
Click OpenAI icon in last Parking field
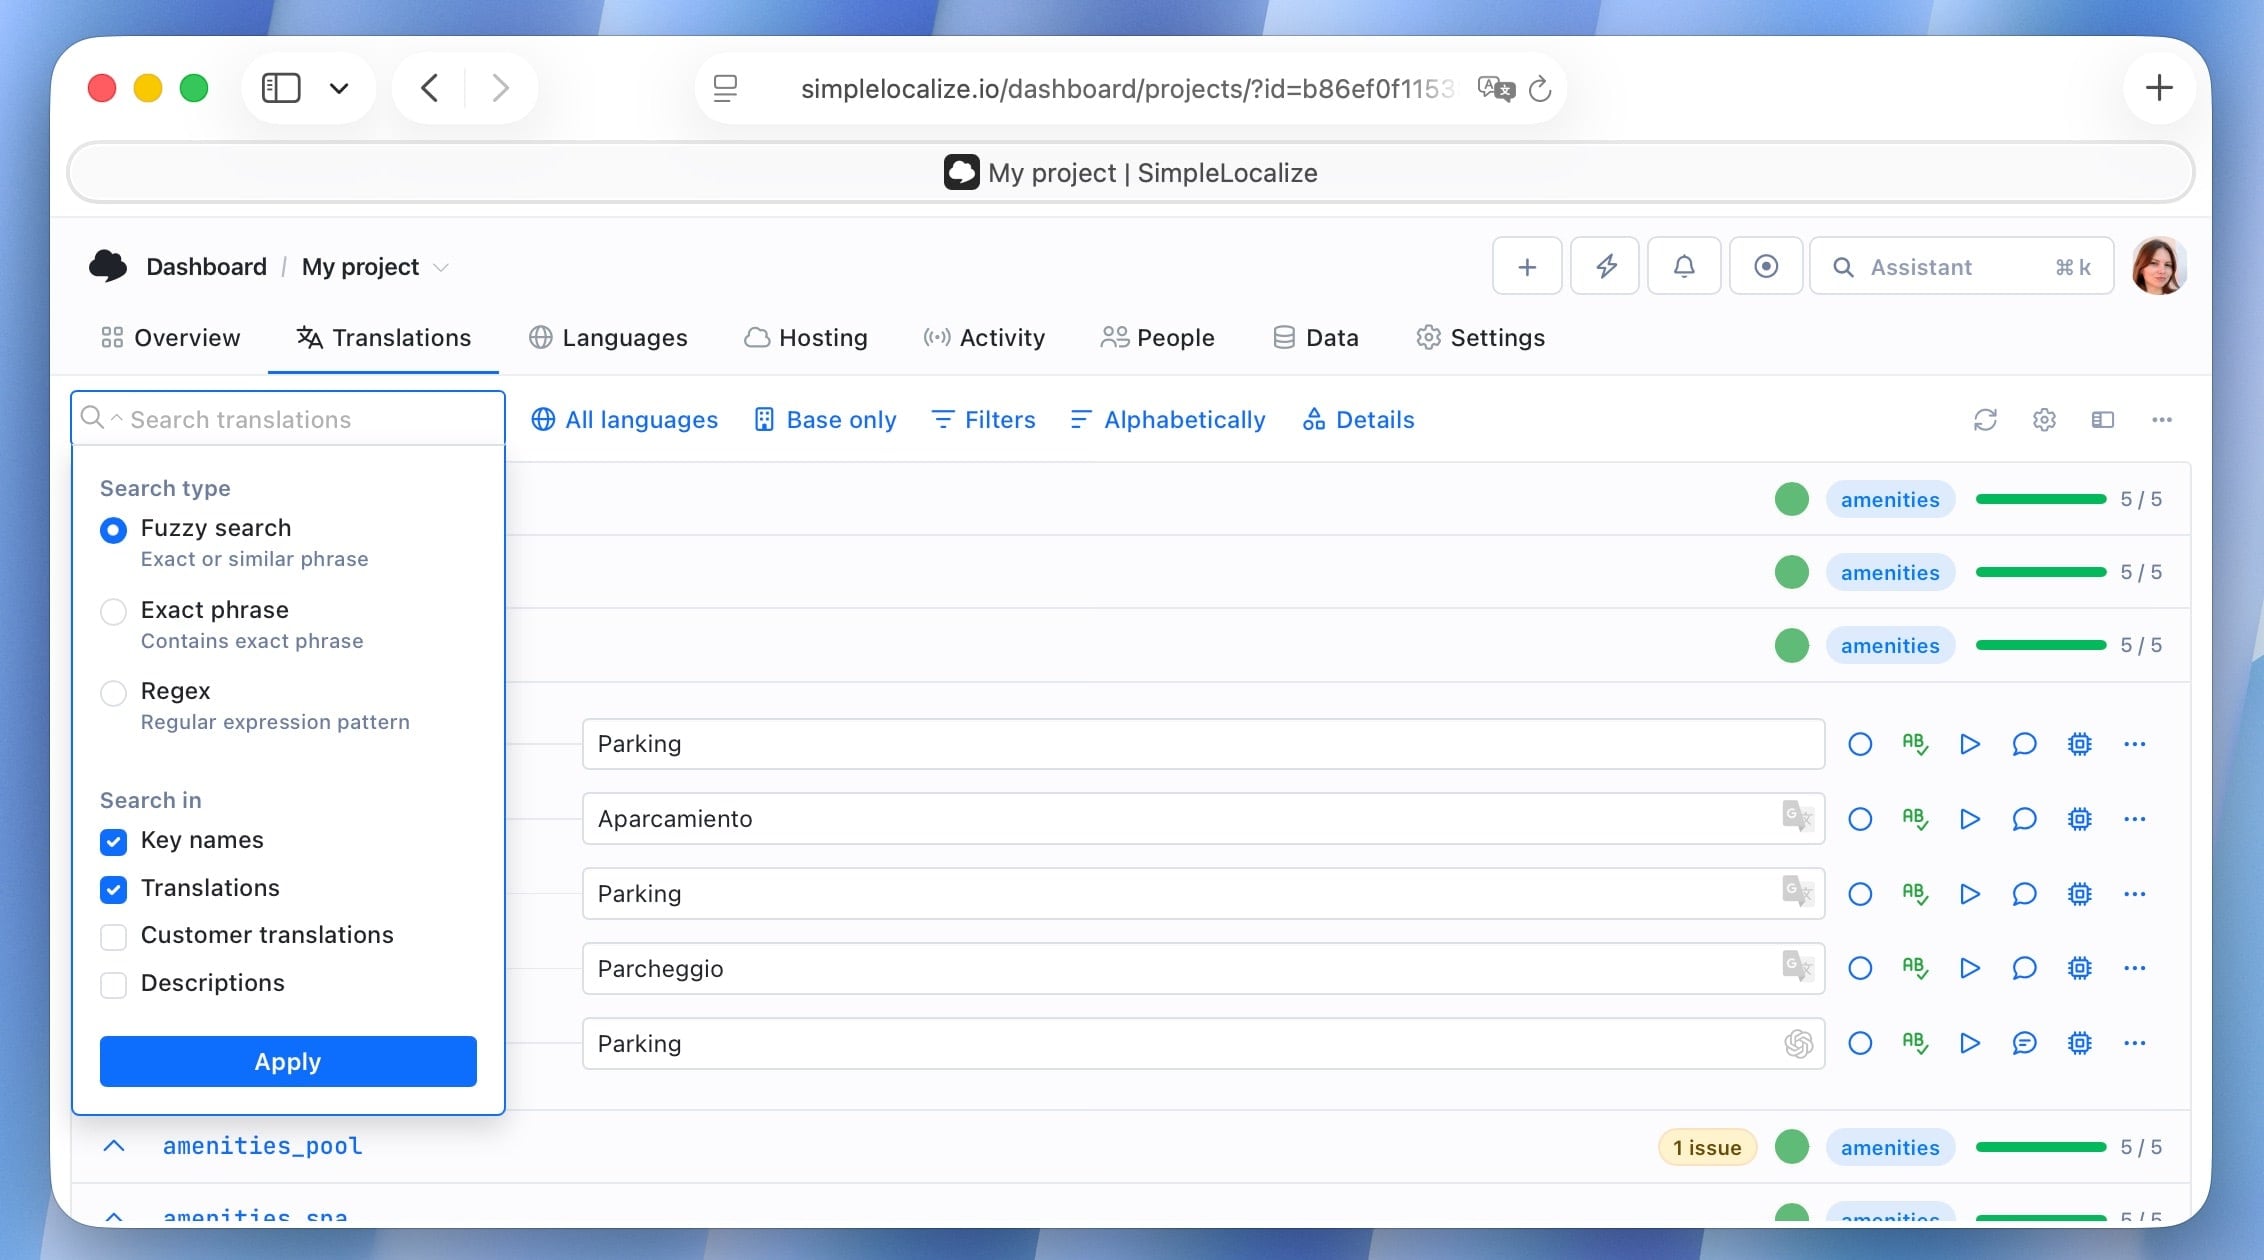pyautogui.click(x=1798, y=1043)
